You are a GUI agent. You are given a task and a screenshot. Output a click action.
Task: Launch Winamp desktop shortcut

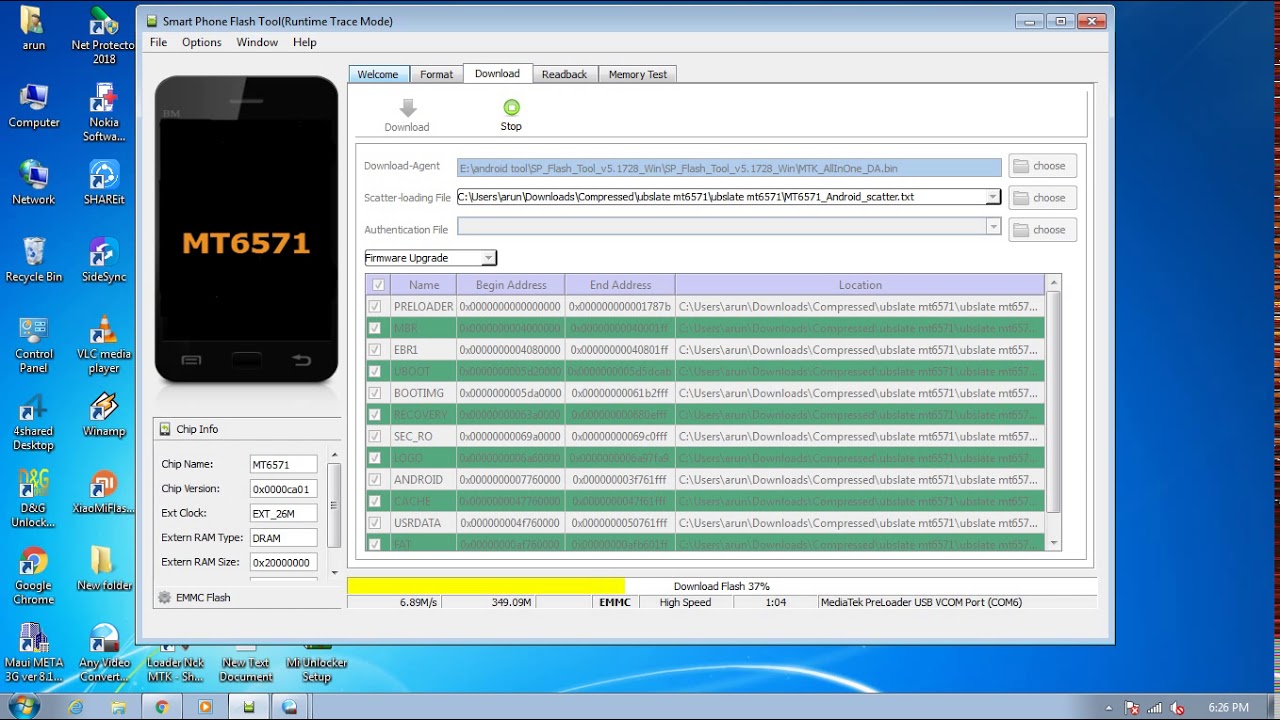pyautogui.click(x=104, y=414)
